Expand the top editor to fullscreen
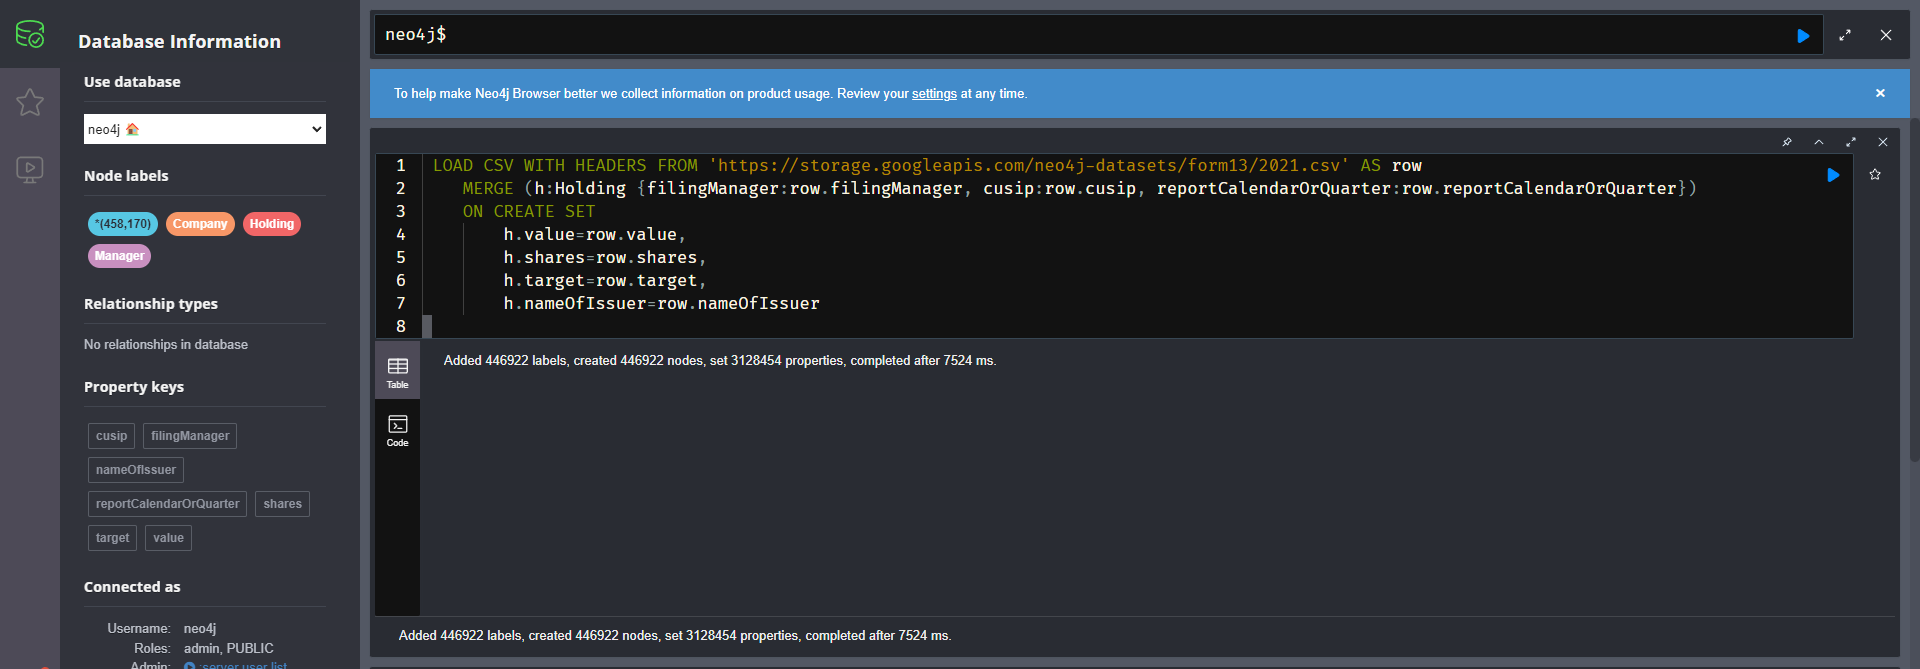Screen dimensions: 1920x669 tap(1845, 35)
